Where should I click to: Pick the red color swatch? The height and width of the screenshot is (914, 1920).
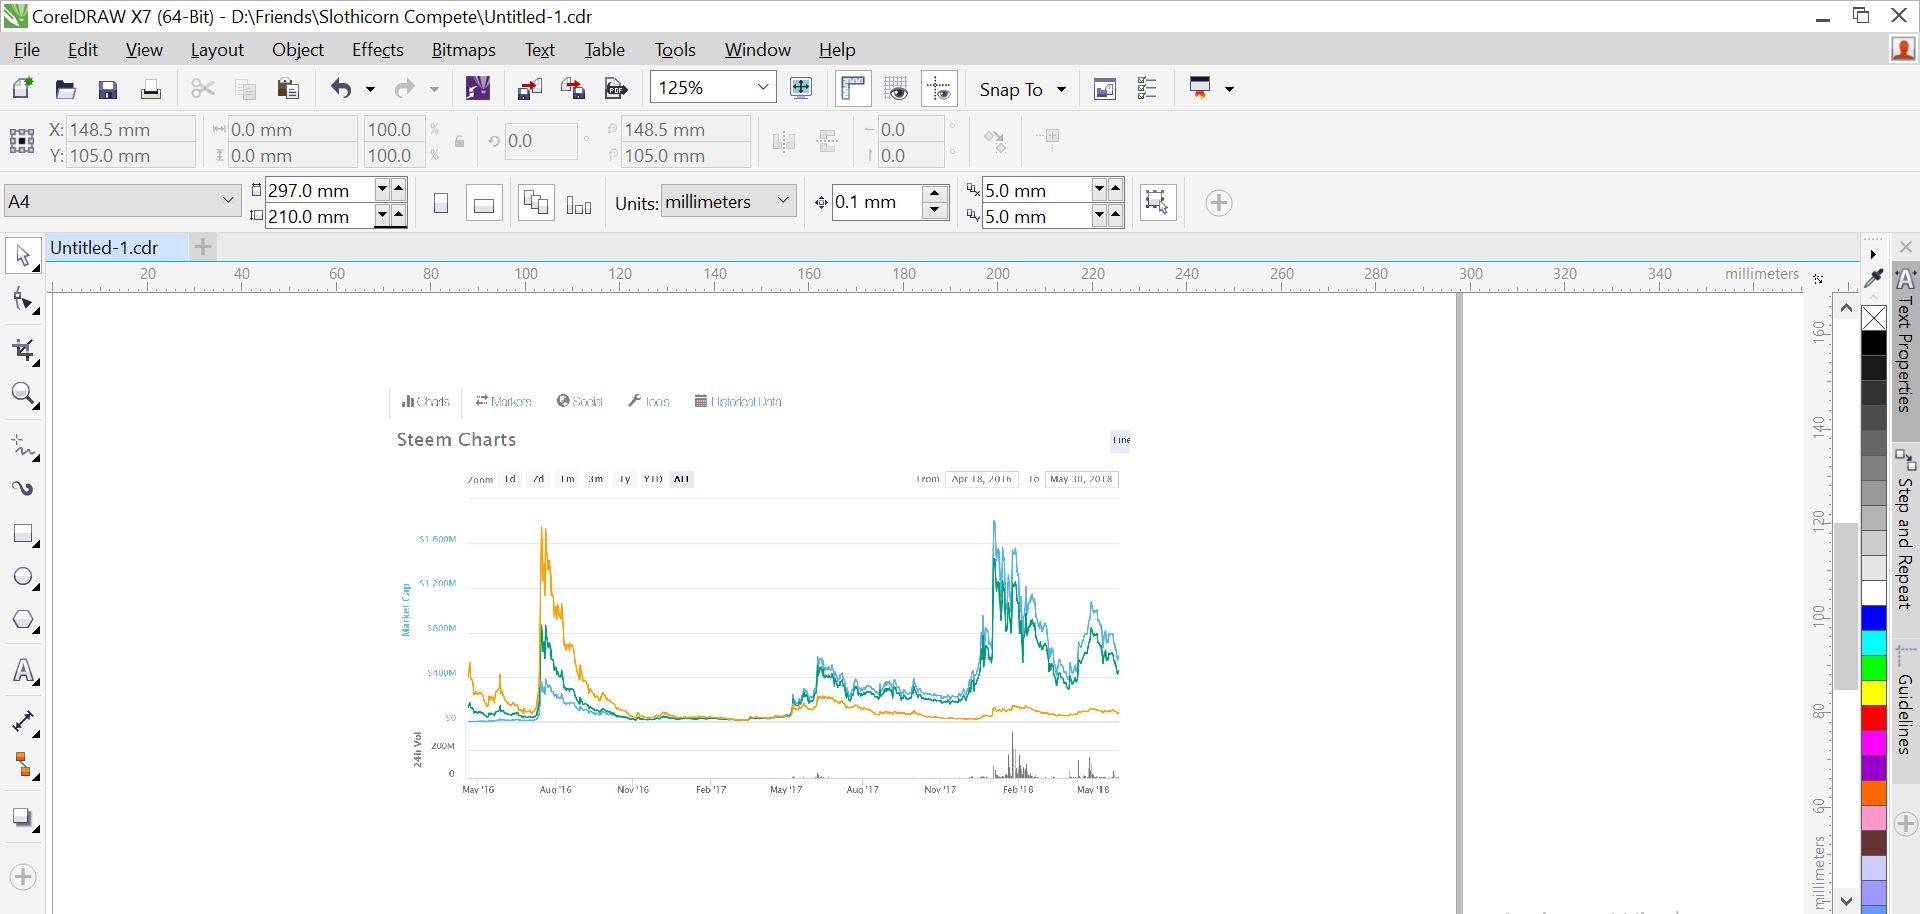(1874, 718)
